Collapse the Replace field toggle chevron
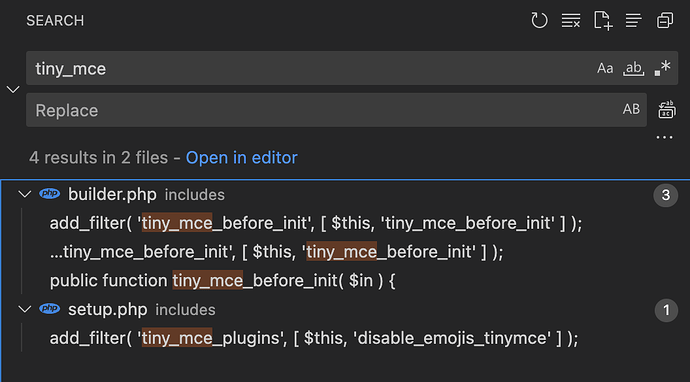Screen dimensions: 690x382 [13, 89]
